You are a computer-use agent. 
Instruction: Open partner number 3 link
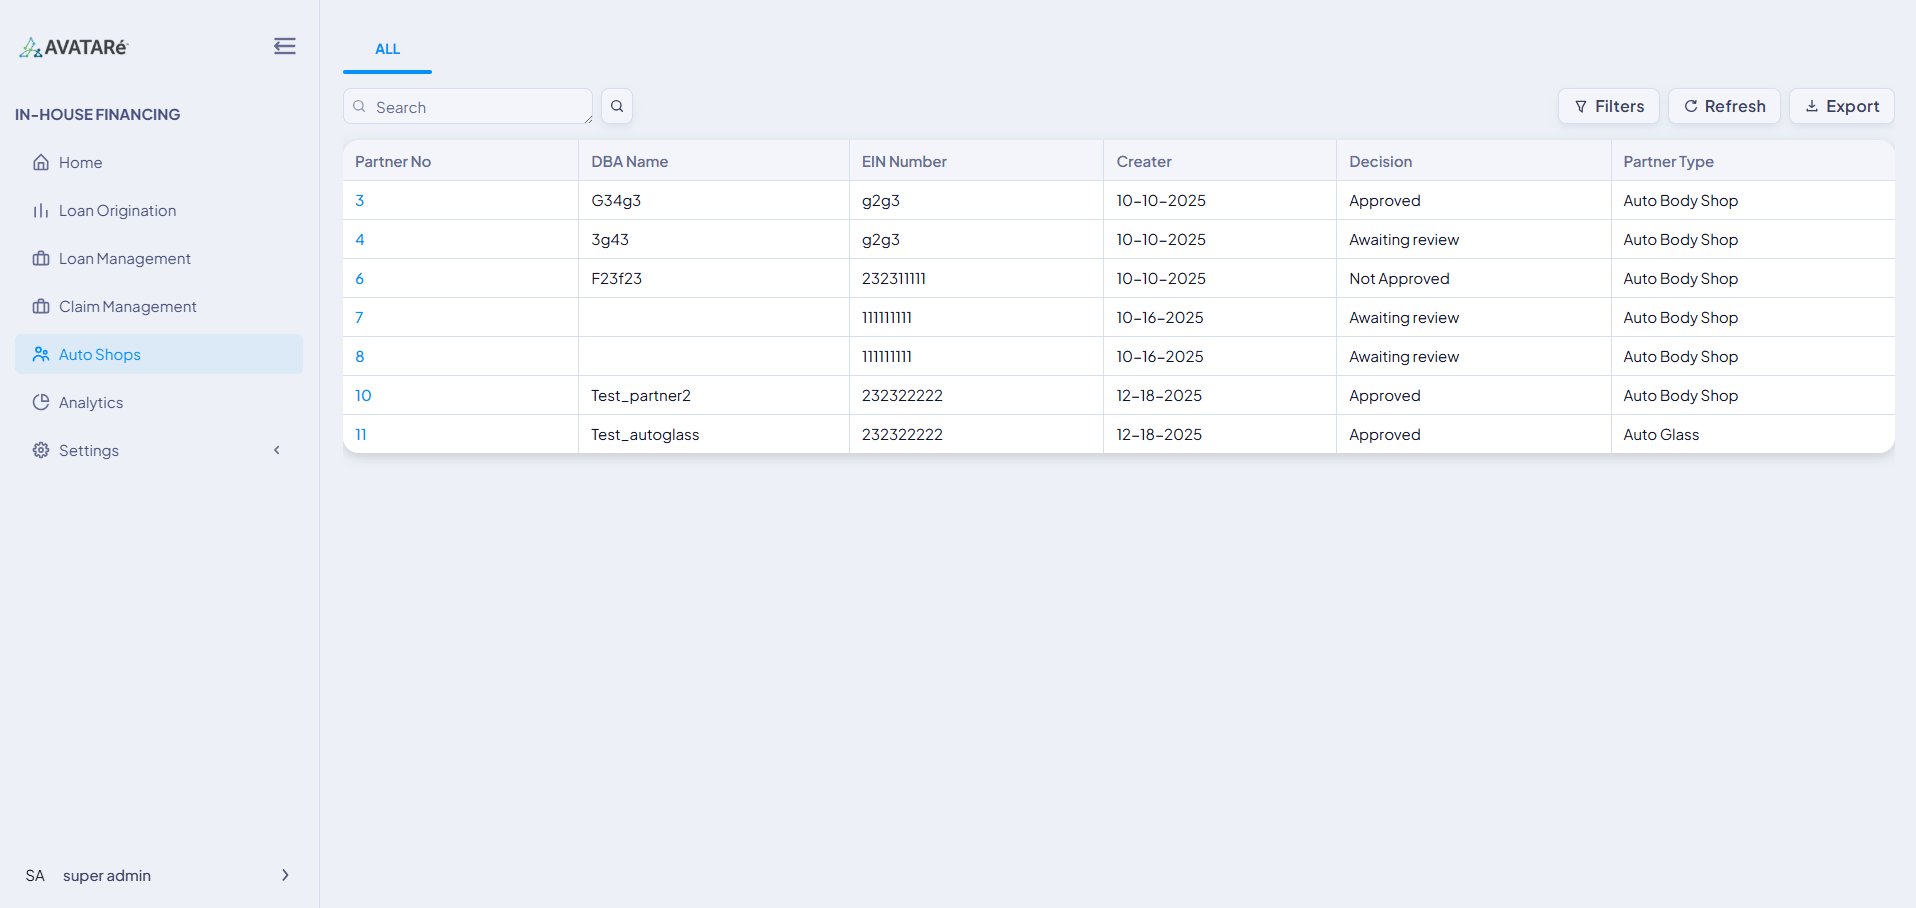[360, 200]
